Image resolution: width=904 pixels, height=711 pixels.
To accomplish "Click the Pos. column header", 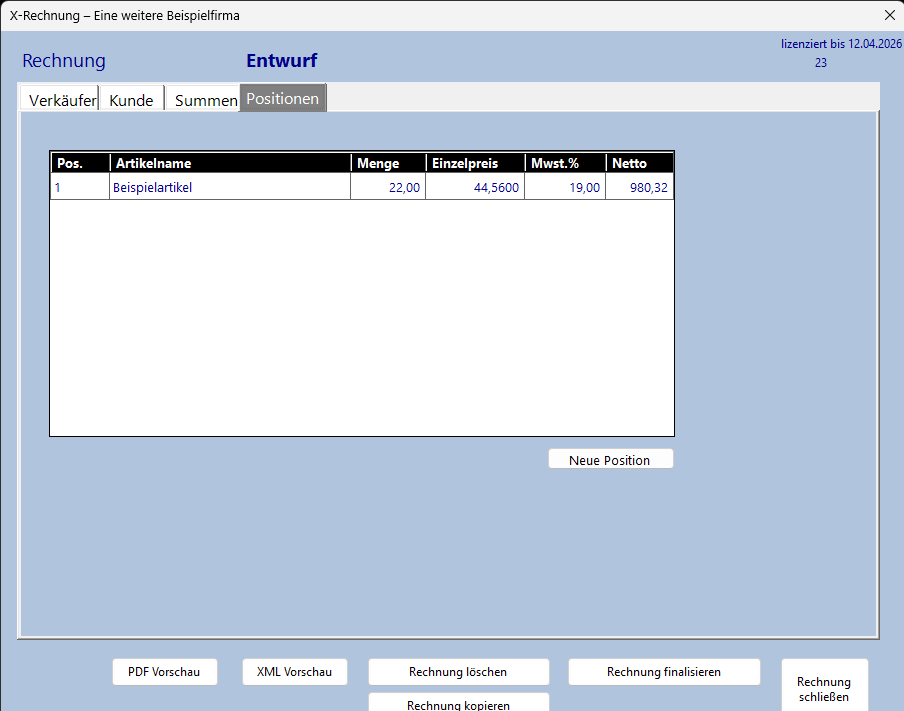I will [x=80, y=163].
